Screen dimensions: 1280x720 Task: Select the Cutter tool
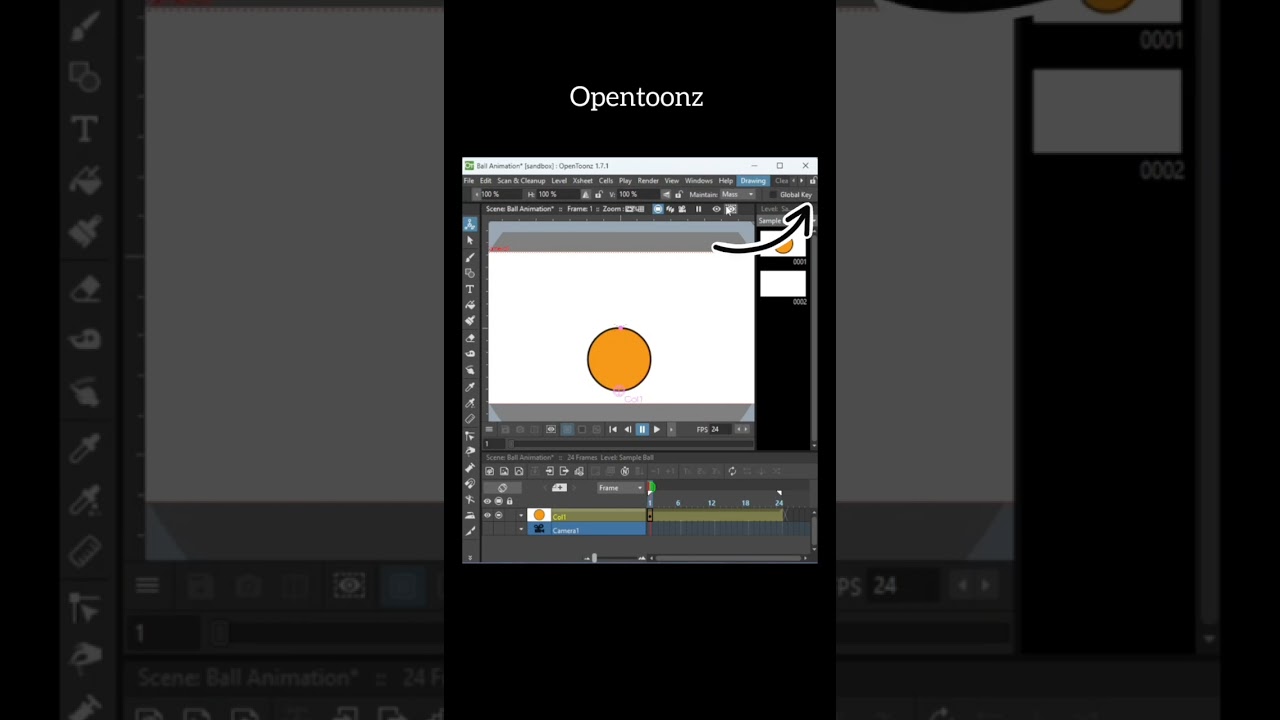click(470, 531)
